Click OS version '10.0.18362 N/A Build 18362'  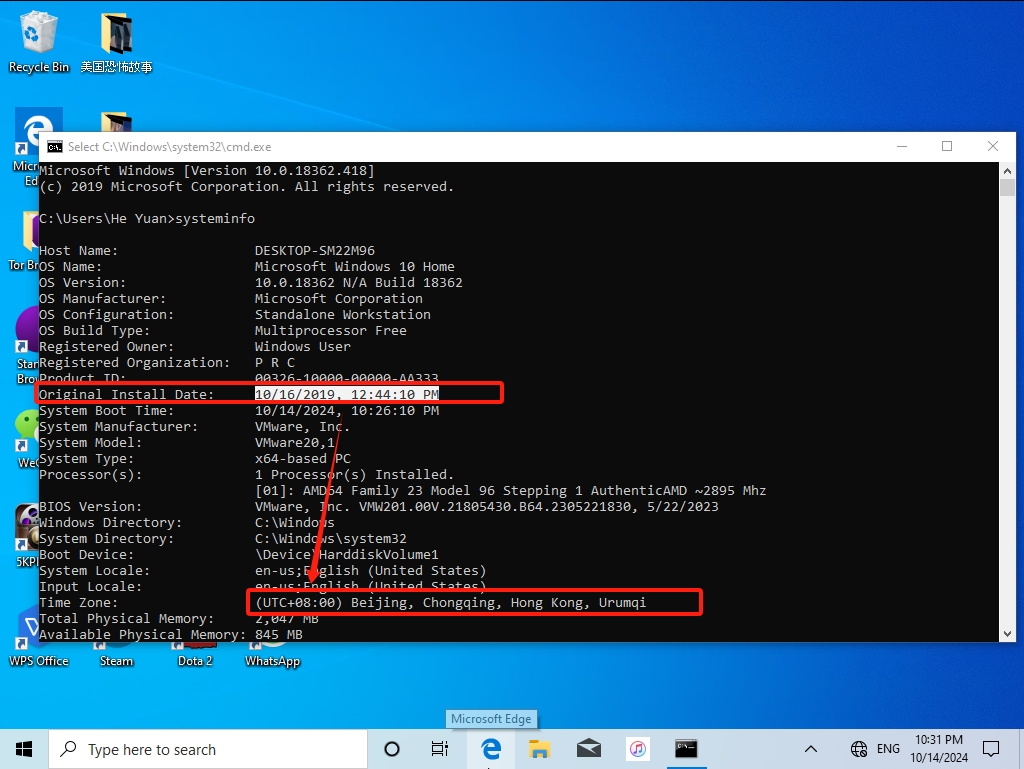pyautogui.click(x=359, y=283)
